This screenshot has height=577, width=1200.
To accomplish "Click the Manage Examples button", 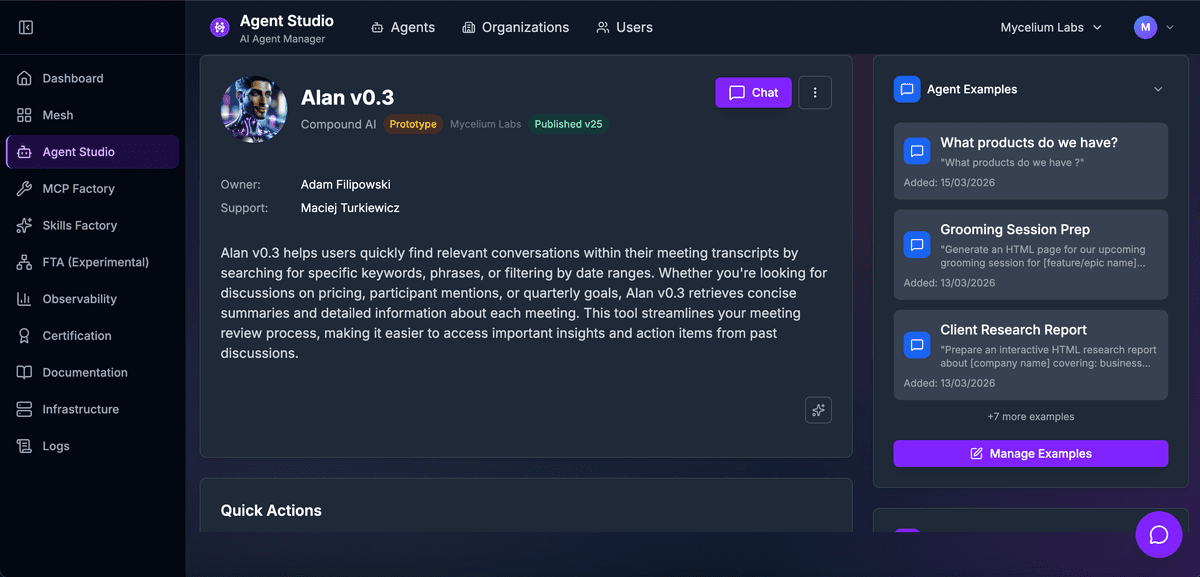I will point(1030,454).
